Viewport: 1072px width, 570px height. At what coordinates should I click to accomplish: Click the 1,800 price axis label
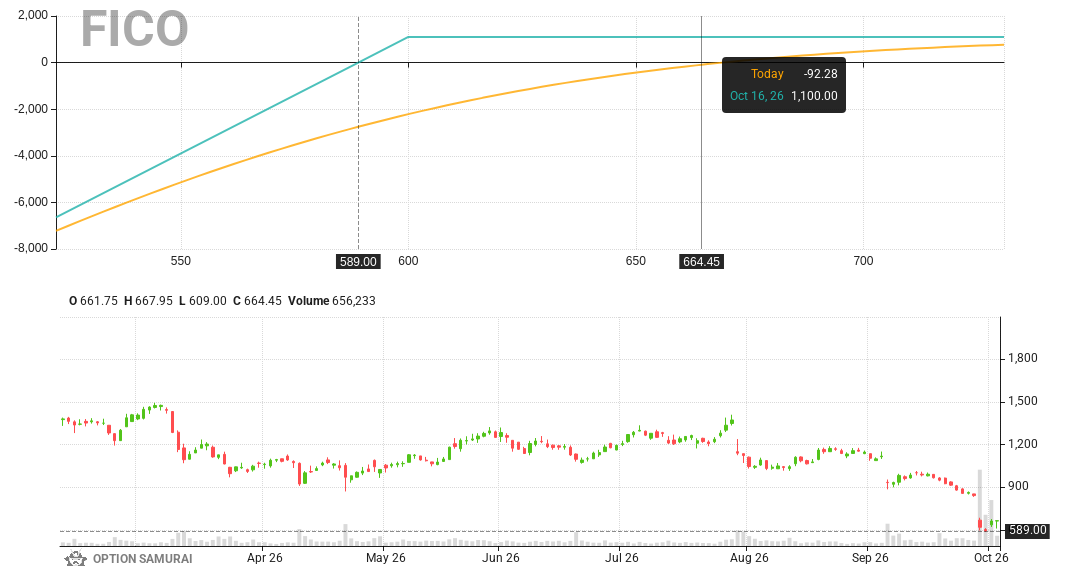coord(1023,358)
